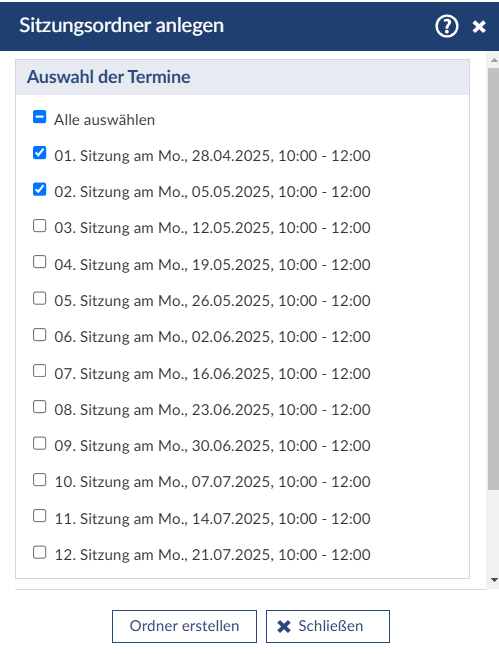Enable 12. Sitzung on 21.07.2025
This screenshot has width=499, height=654.
pyautogui.click(x=40, y=552)
